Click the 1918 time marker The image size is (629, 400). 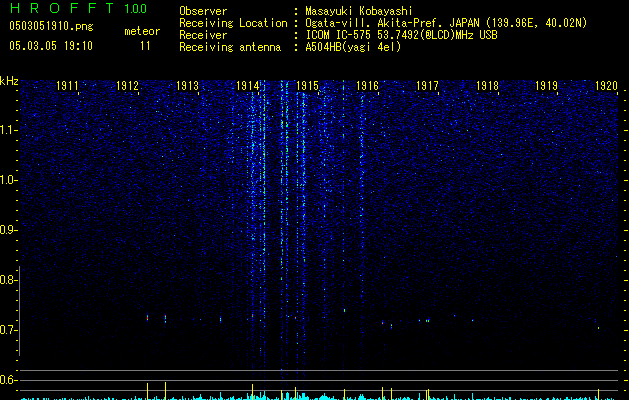click(487, 86)
